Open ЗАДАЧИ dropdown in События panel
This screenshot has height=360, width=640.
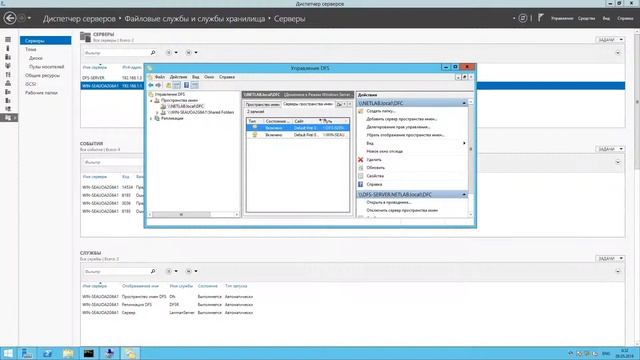click(610, 149)
